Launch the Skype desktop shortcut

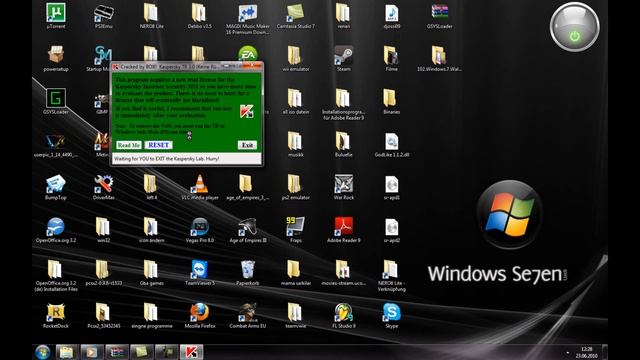click(391, 315)
